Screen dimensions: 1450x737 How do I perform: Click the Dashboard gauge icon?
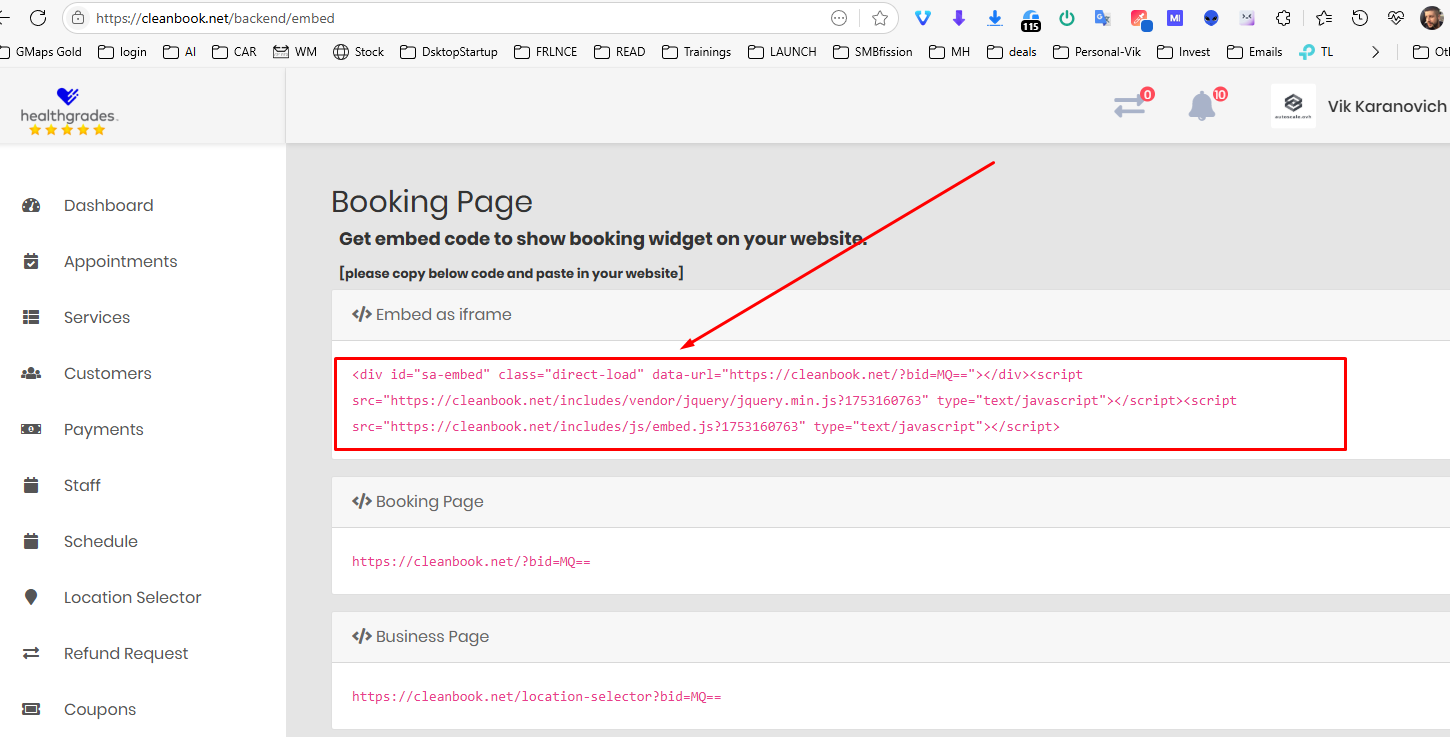point(31,205)
